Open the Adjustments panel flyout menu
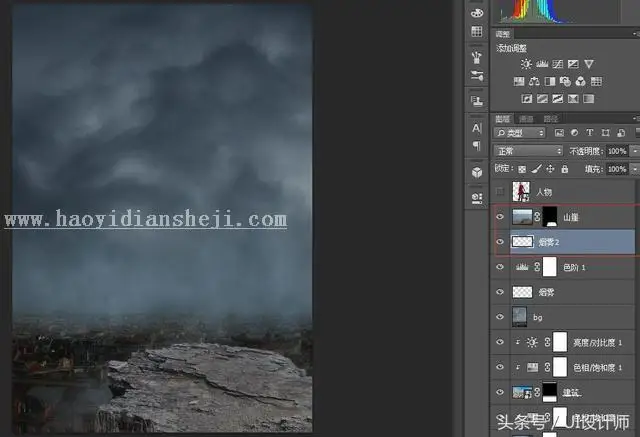 [x=636, y=34]
